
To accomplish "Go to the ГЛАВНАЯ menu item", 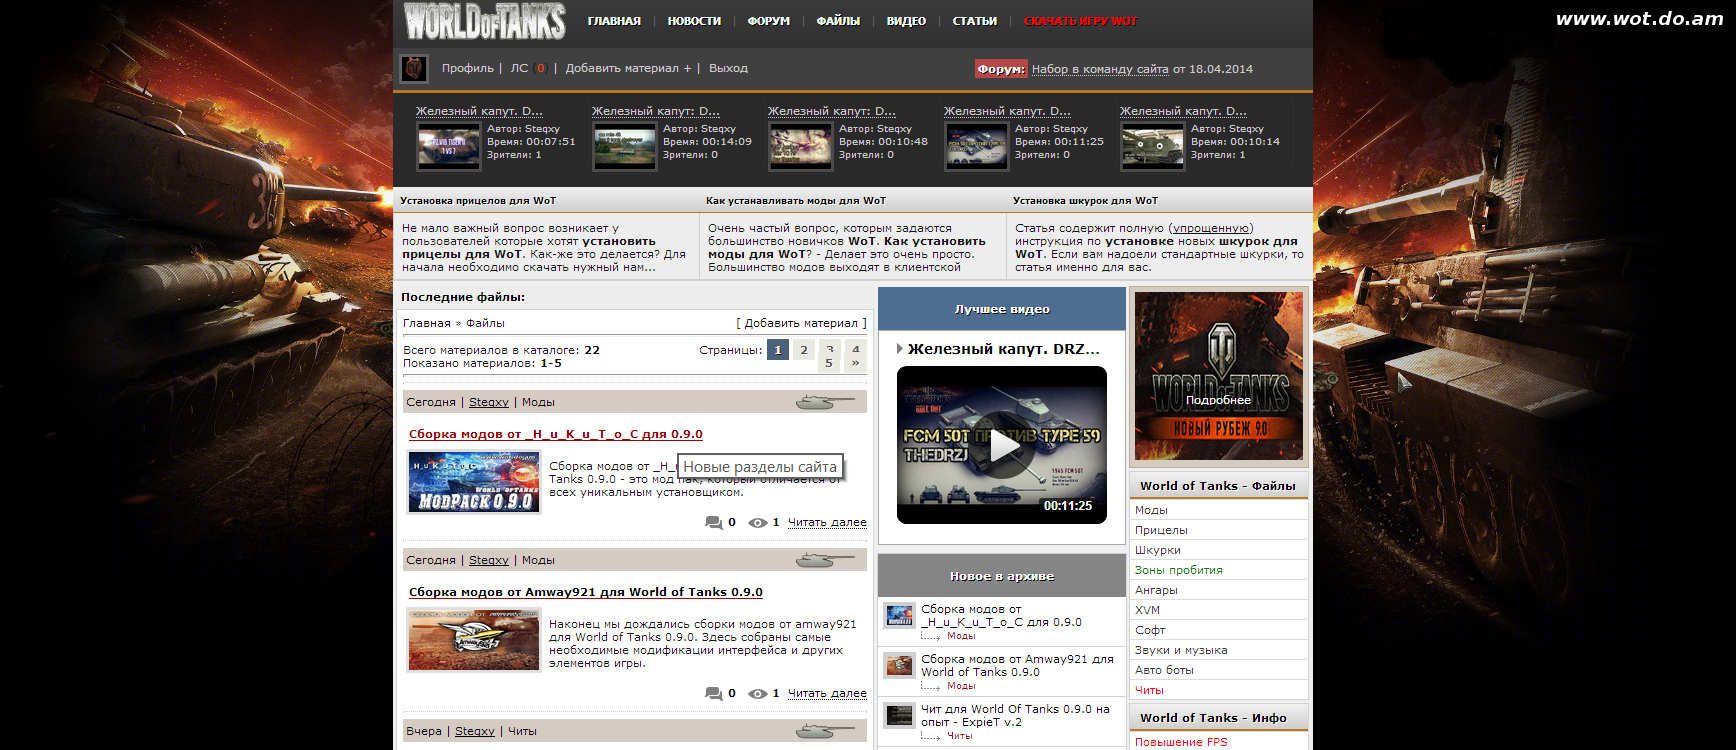I will tap(614, 21).
